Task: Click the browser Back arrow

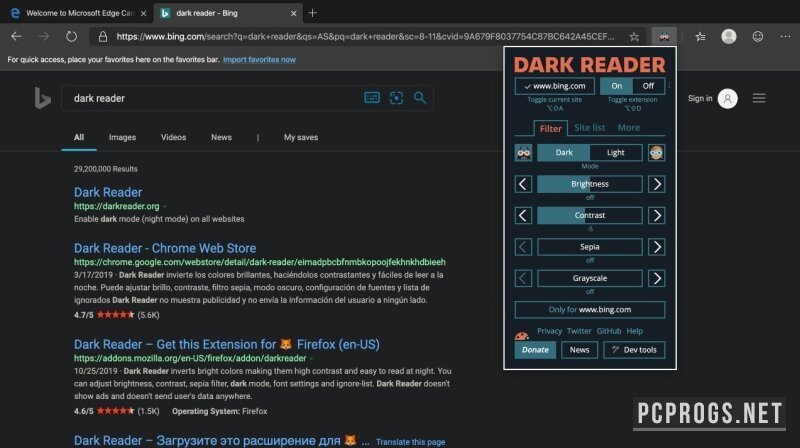Action: pos(16,36)
